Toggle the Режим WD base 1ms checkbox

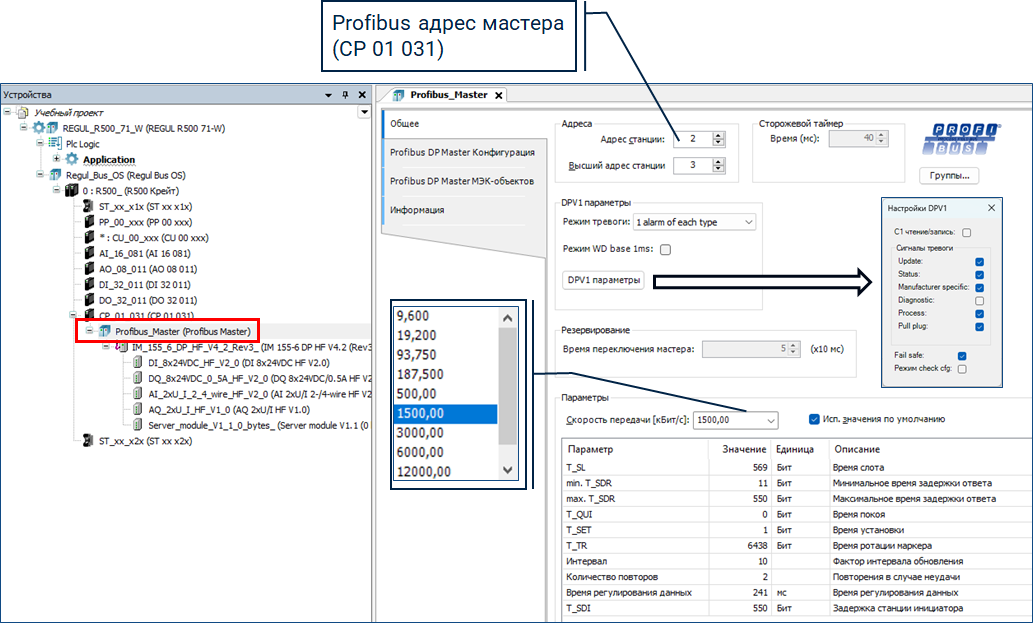coord(665,250)
